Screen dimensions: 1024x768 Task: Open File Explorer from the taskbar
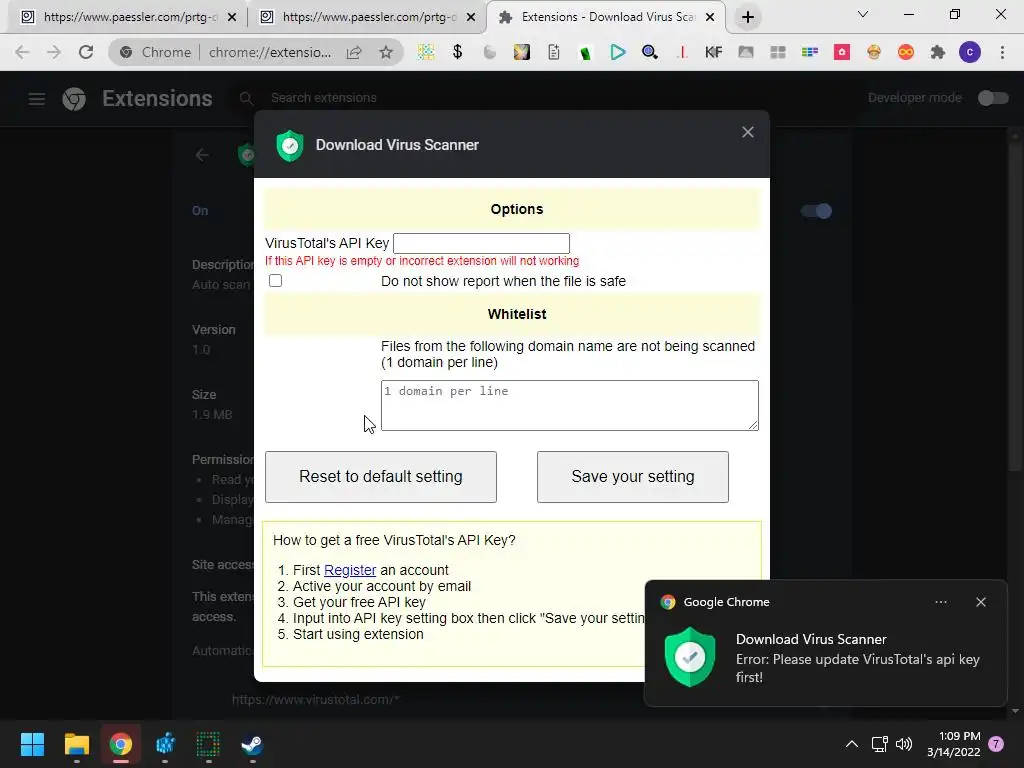point(76,744)
